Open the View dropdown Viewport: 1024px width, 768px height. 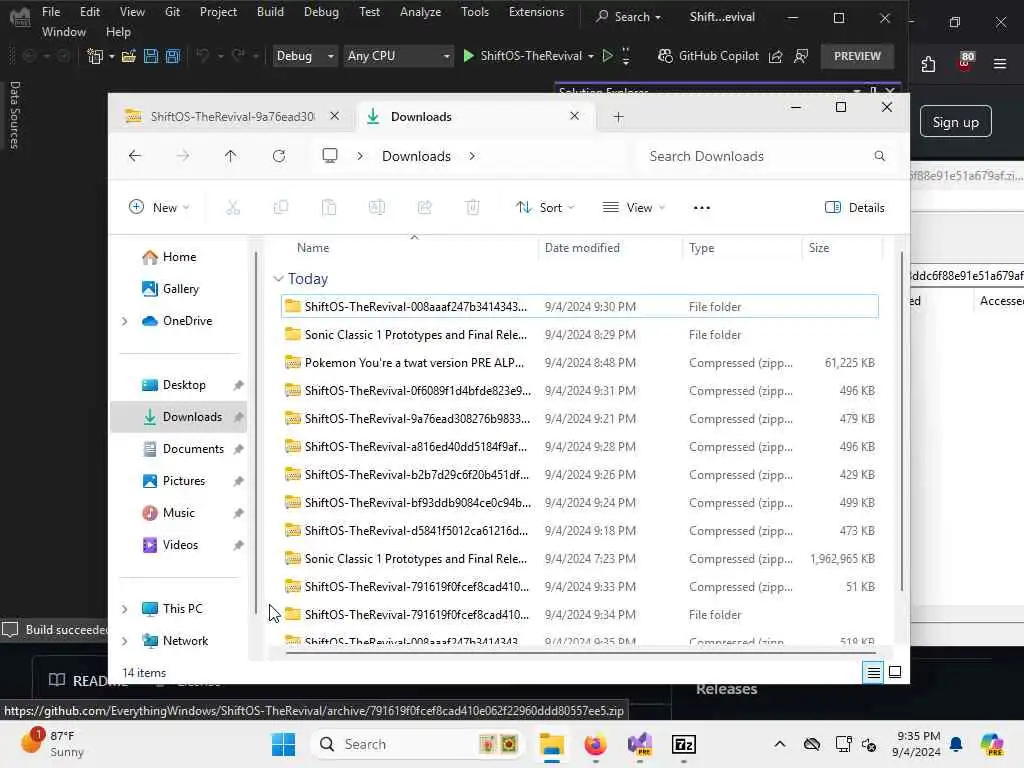(633, 208)
